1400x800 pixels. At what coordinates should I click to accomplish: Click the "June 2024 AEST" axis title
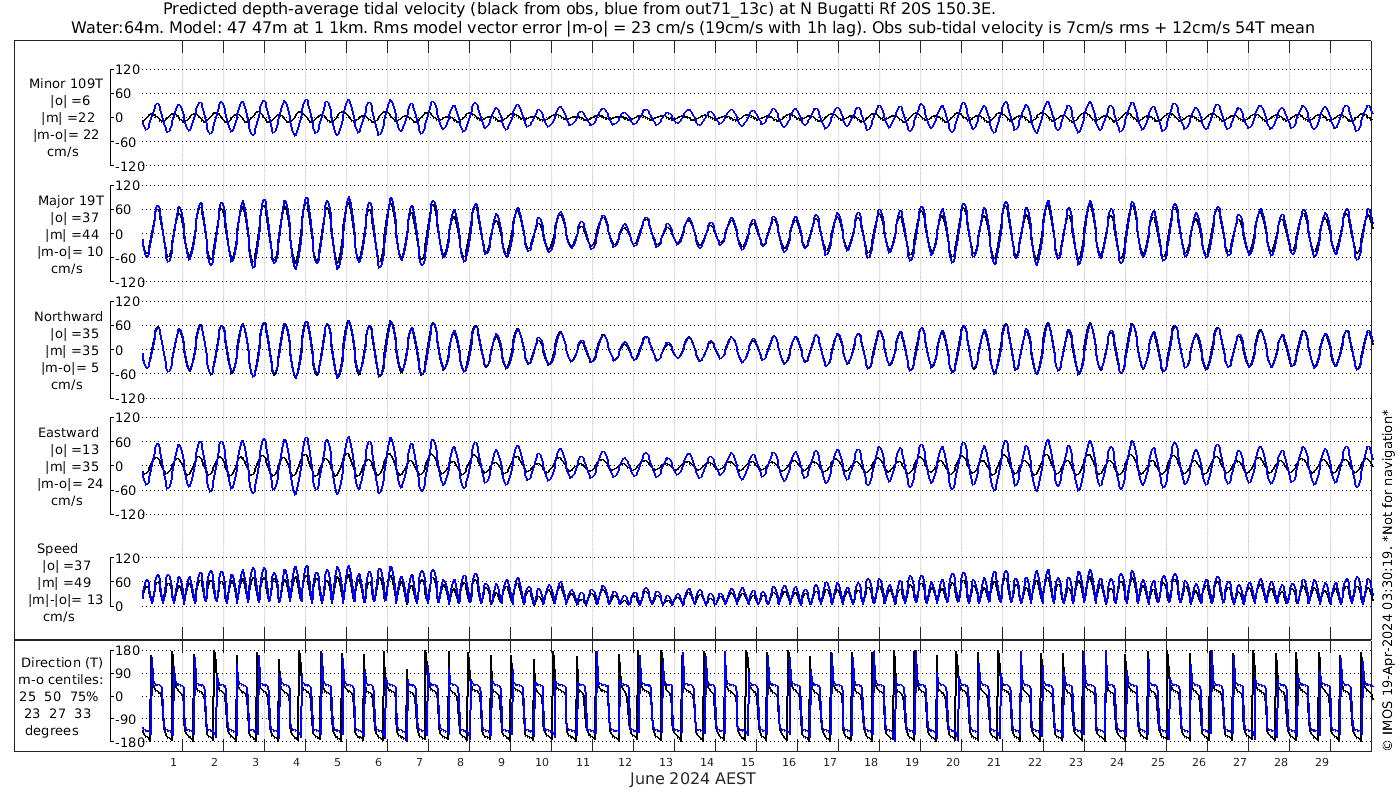point(692,779)
